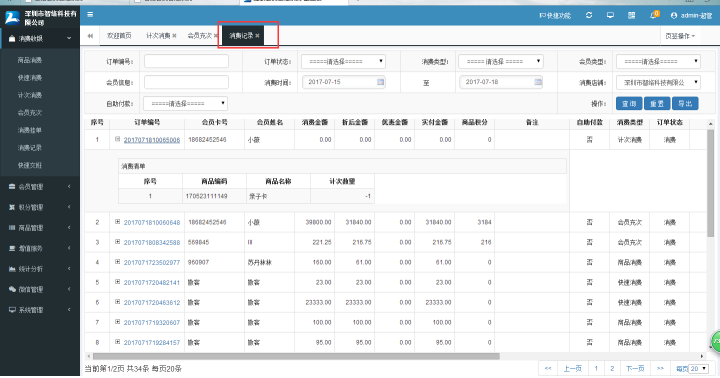The width and height of the screenshot is (720, 378).
Task: Close the 计次消费 tab with its x
Action: [174, 36]
